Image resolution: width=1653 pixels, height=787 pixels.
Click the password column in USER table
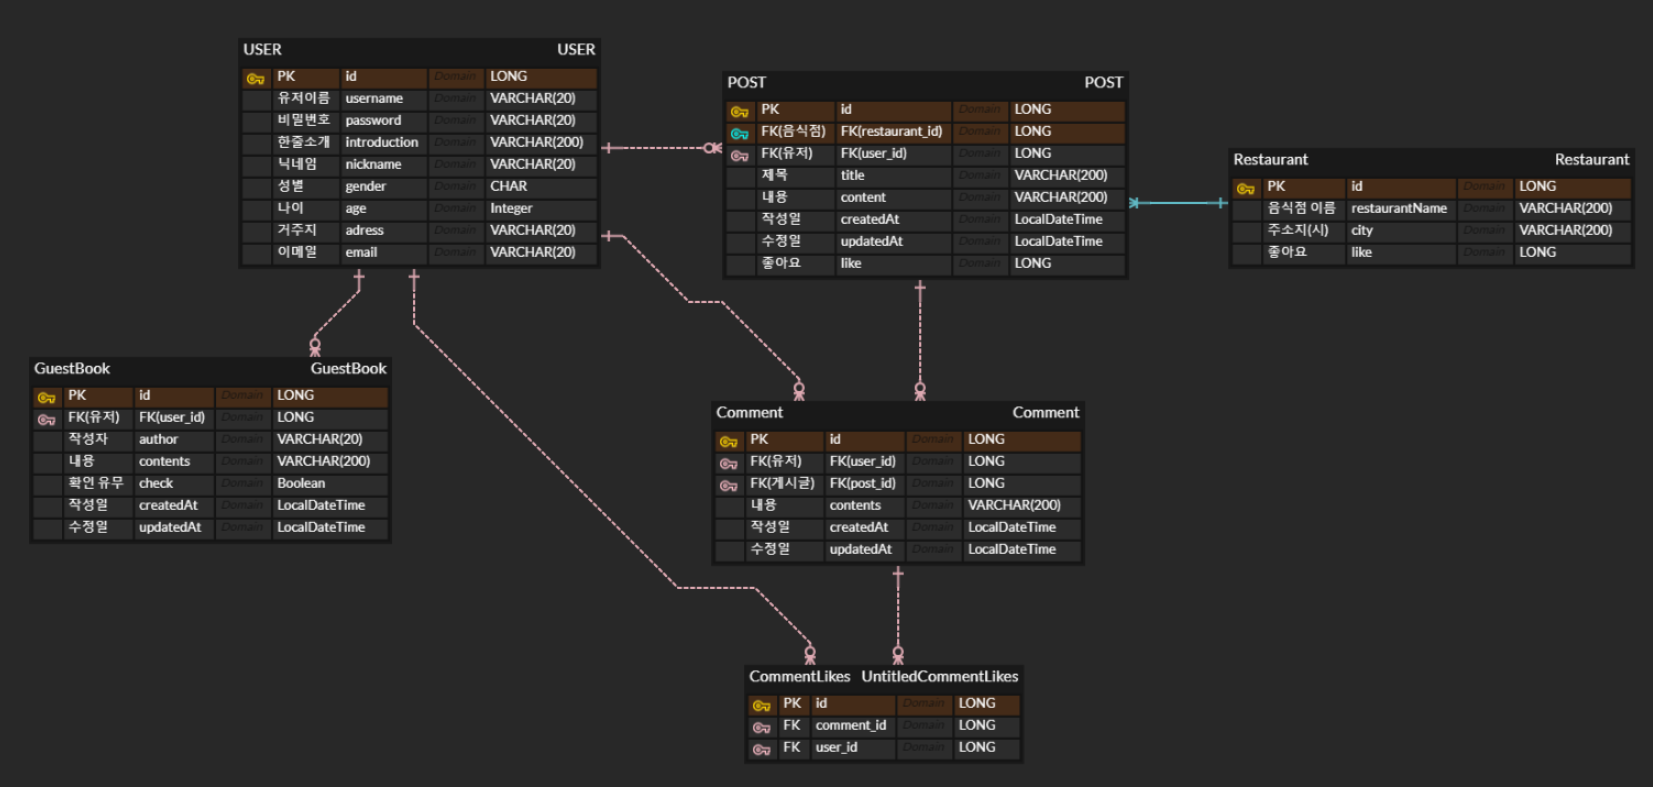click(x=373, y=120)
